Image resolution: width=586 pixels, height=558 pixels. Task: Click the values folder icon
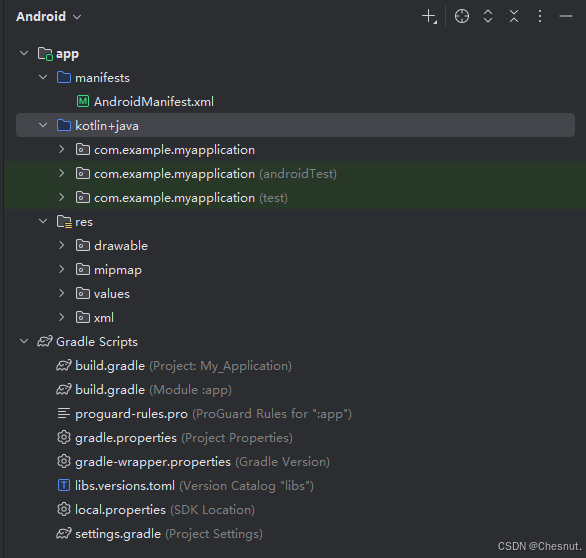[83, 293]
